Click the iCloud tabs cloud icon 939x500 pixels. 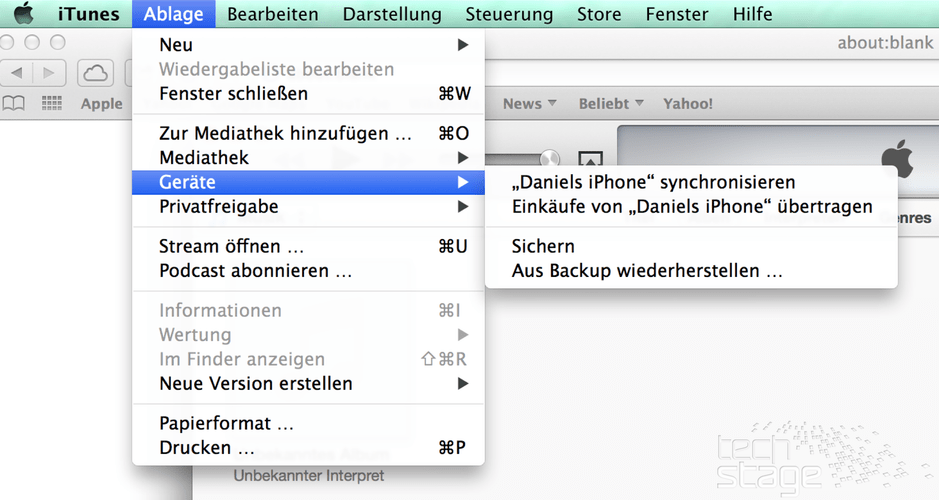96,72
